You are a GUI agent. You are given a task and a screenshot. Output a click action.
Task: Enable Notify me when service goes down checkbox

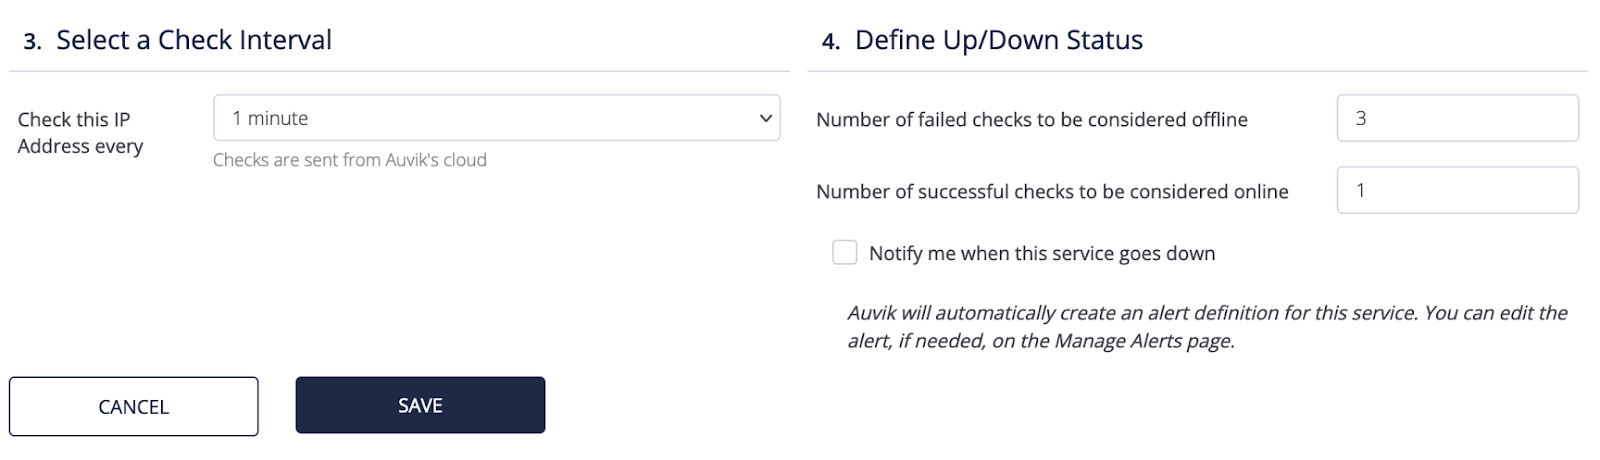point(845,252)
